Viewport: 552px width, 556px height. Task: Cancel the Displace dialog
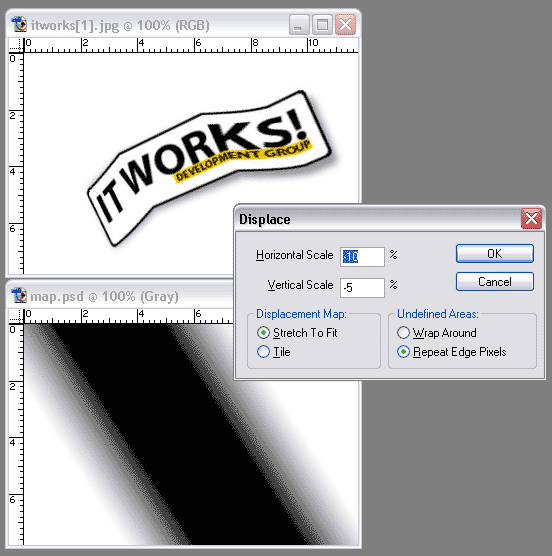coord(495,282)
